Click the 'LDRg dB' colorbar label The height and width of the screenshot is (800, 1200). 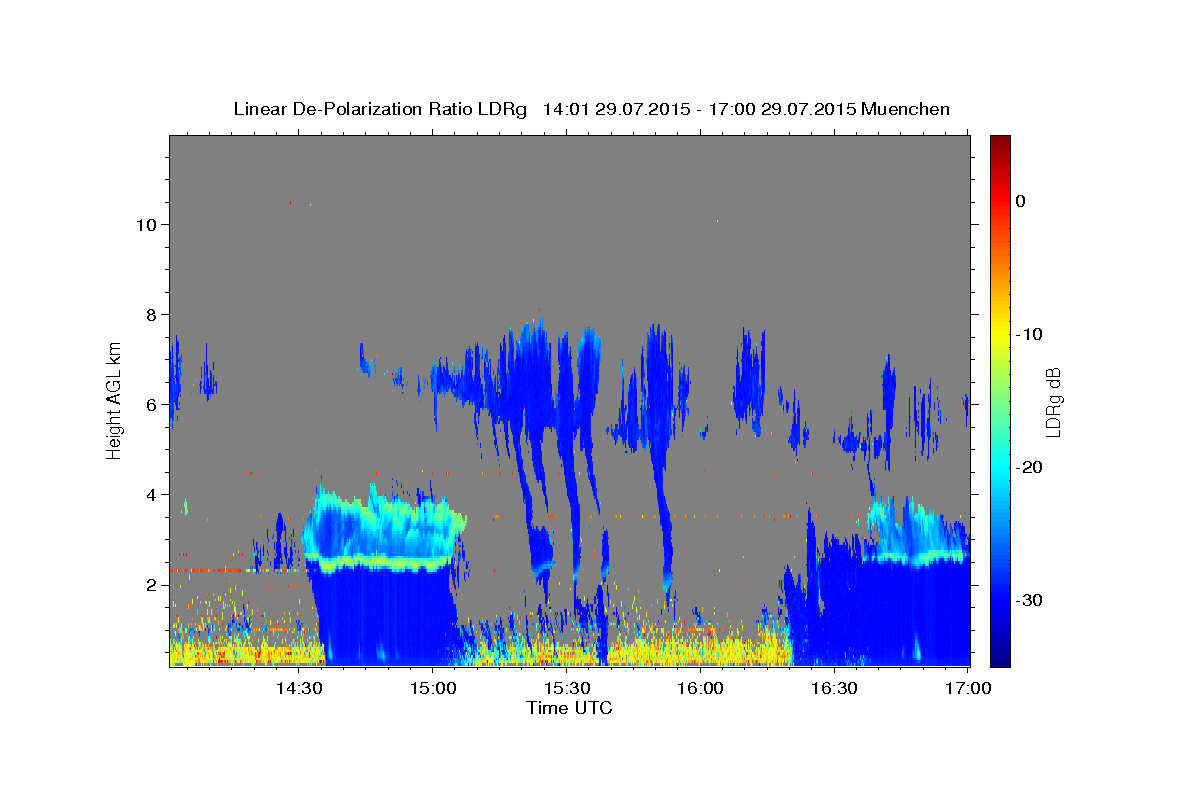[x=1053, y=402]
